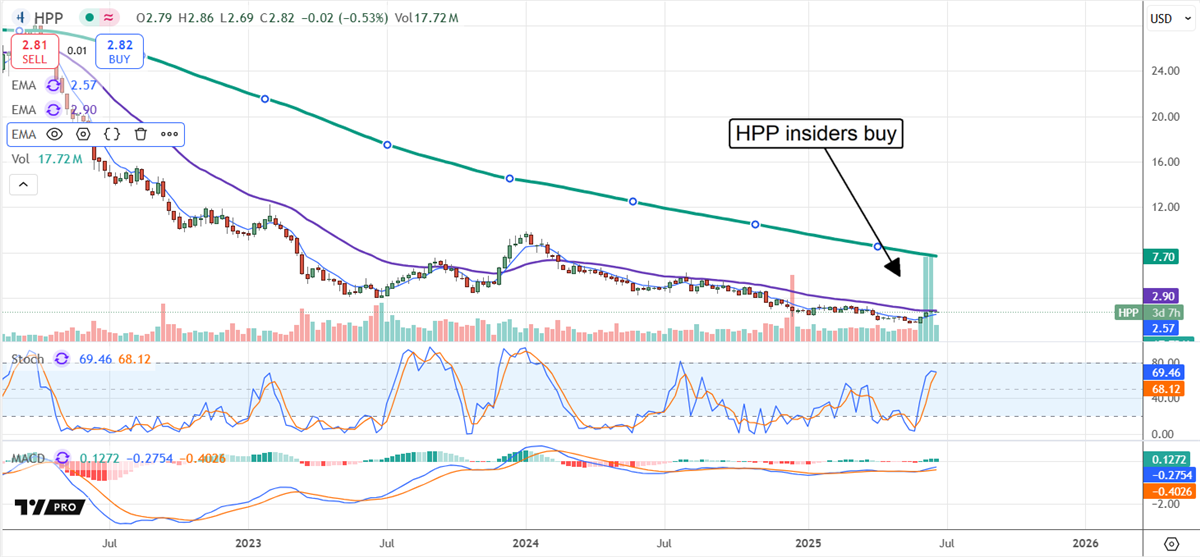Click the L2.69 low value
Screen dimensions: 1200x557
coord(237,18)
